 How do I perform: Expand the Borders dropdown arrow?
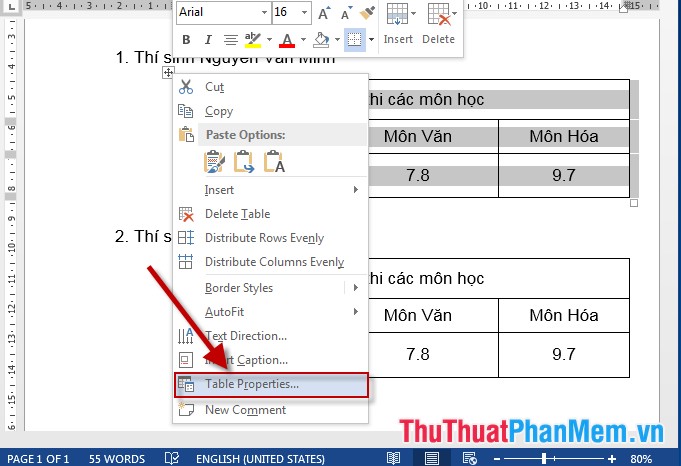pos(371,40)
